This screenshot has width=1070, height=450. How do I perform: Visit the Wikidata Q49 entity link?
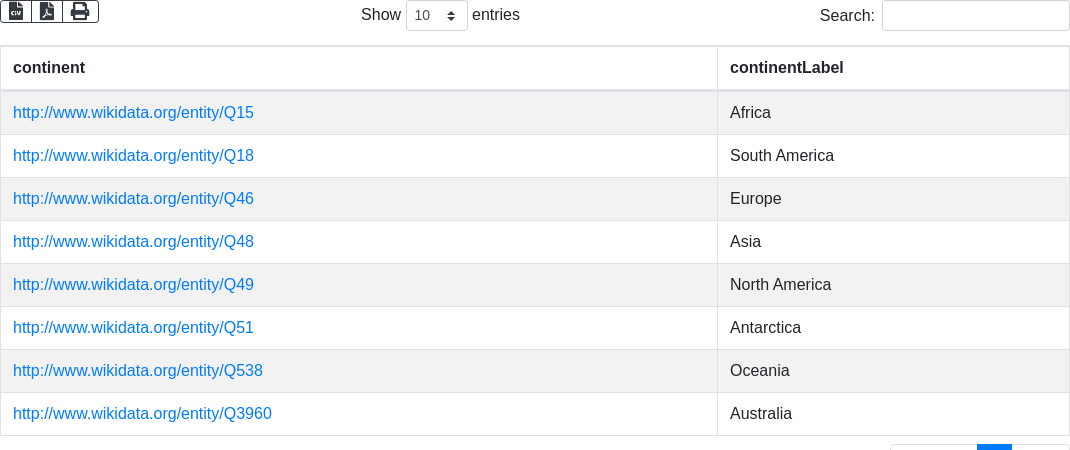point(133,285)
